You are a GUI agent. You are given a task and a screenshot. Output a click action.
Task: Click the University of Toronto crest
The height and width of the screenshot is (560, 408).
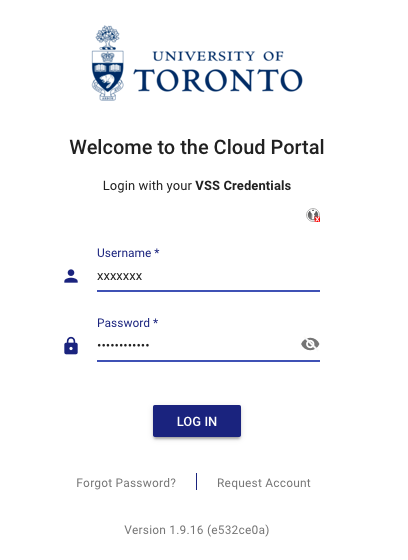tap(108, 63)
